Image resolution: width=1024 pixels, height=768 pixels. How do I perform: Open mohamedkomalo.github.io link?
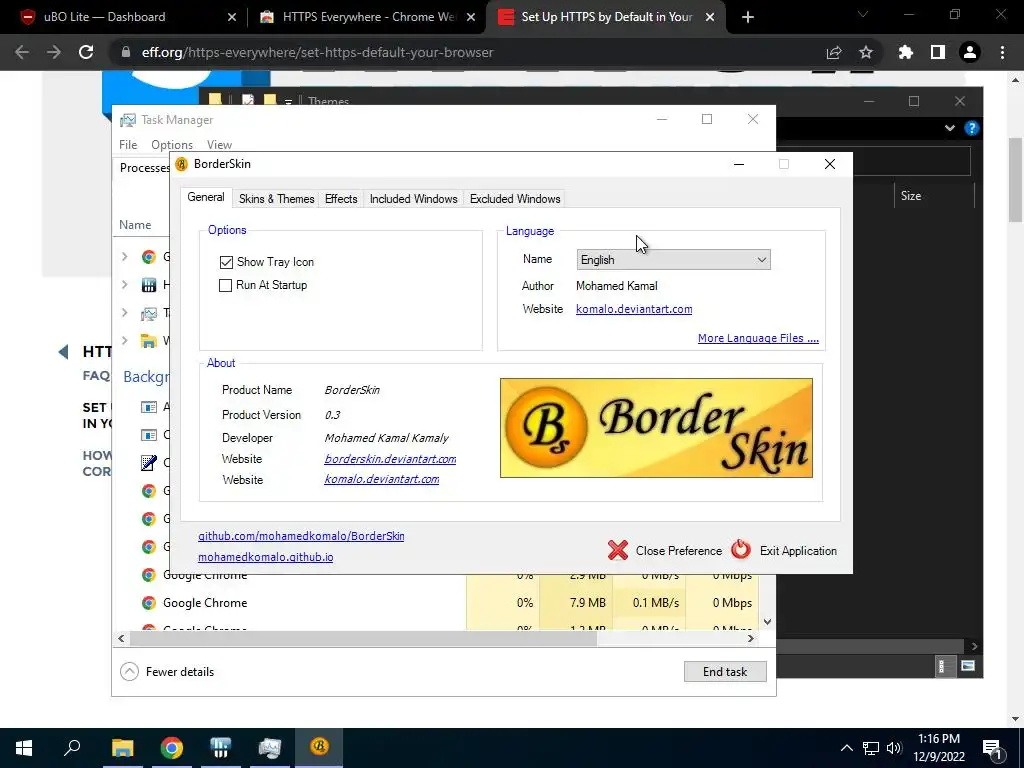[265, 557]
